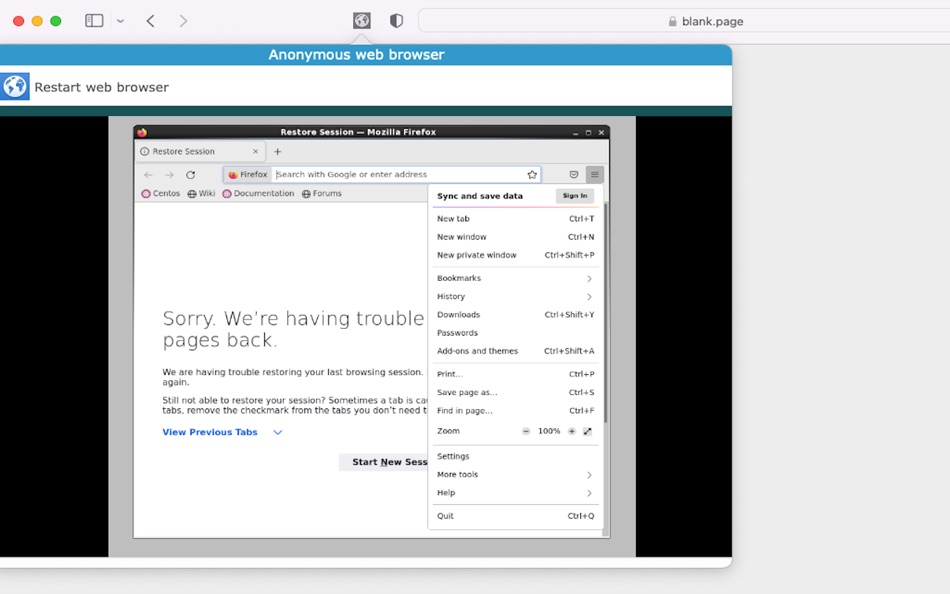The width and height of the screenshot is (950, 594).
Task: Open Add-ons and themes
Action: [516, 351]
